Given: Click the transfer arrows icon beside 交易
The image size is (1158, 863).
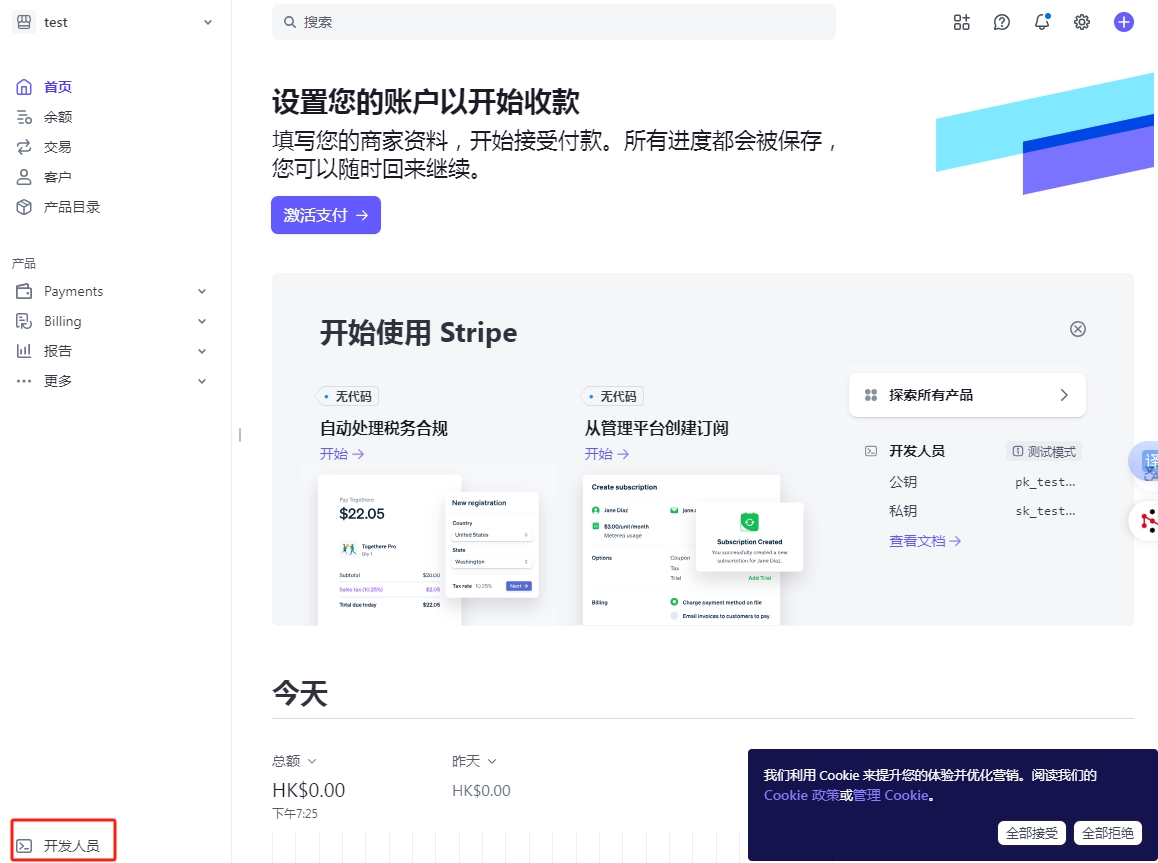Looking at the screenshot, I should point(24,147).
